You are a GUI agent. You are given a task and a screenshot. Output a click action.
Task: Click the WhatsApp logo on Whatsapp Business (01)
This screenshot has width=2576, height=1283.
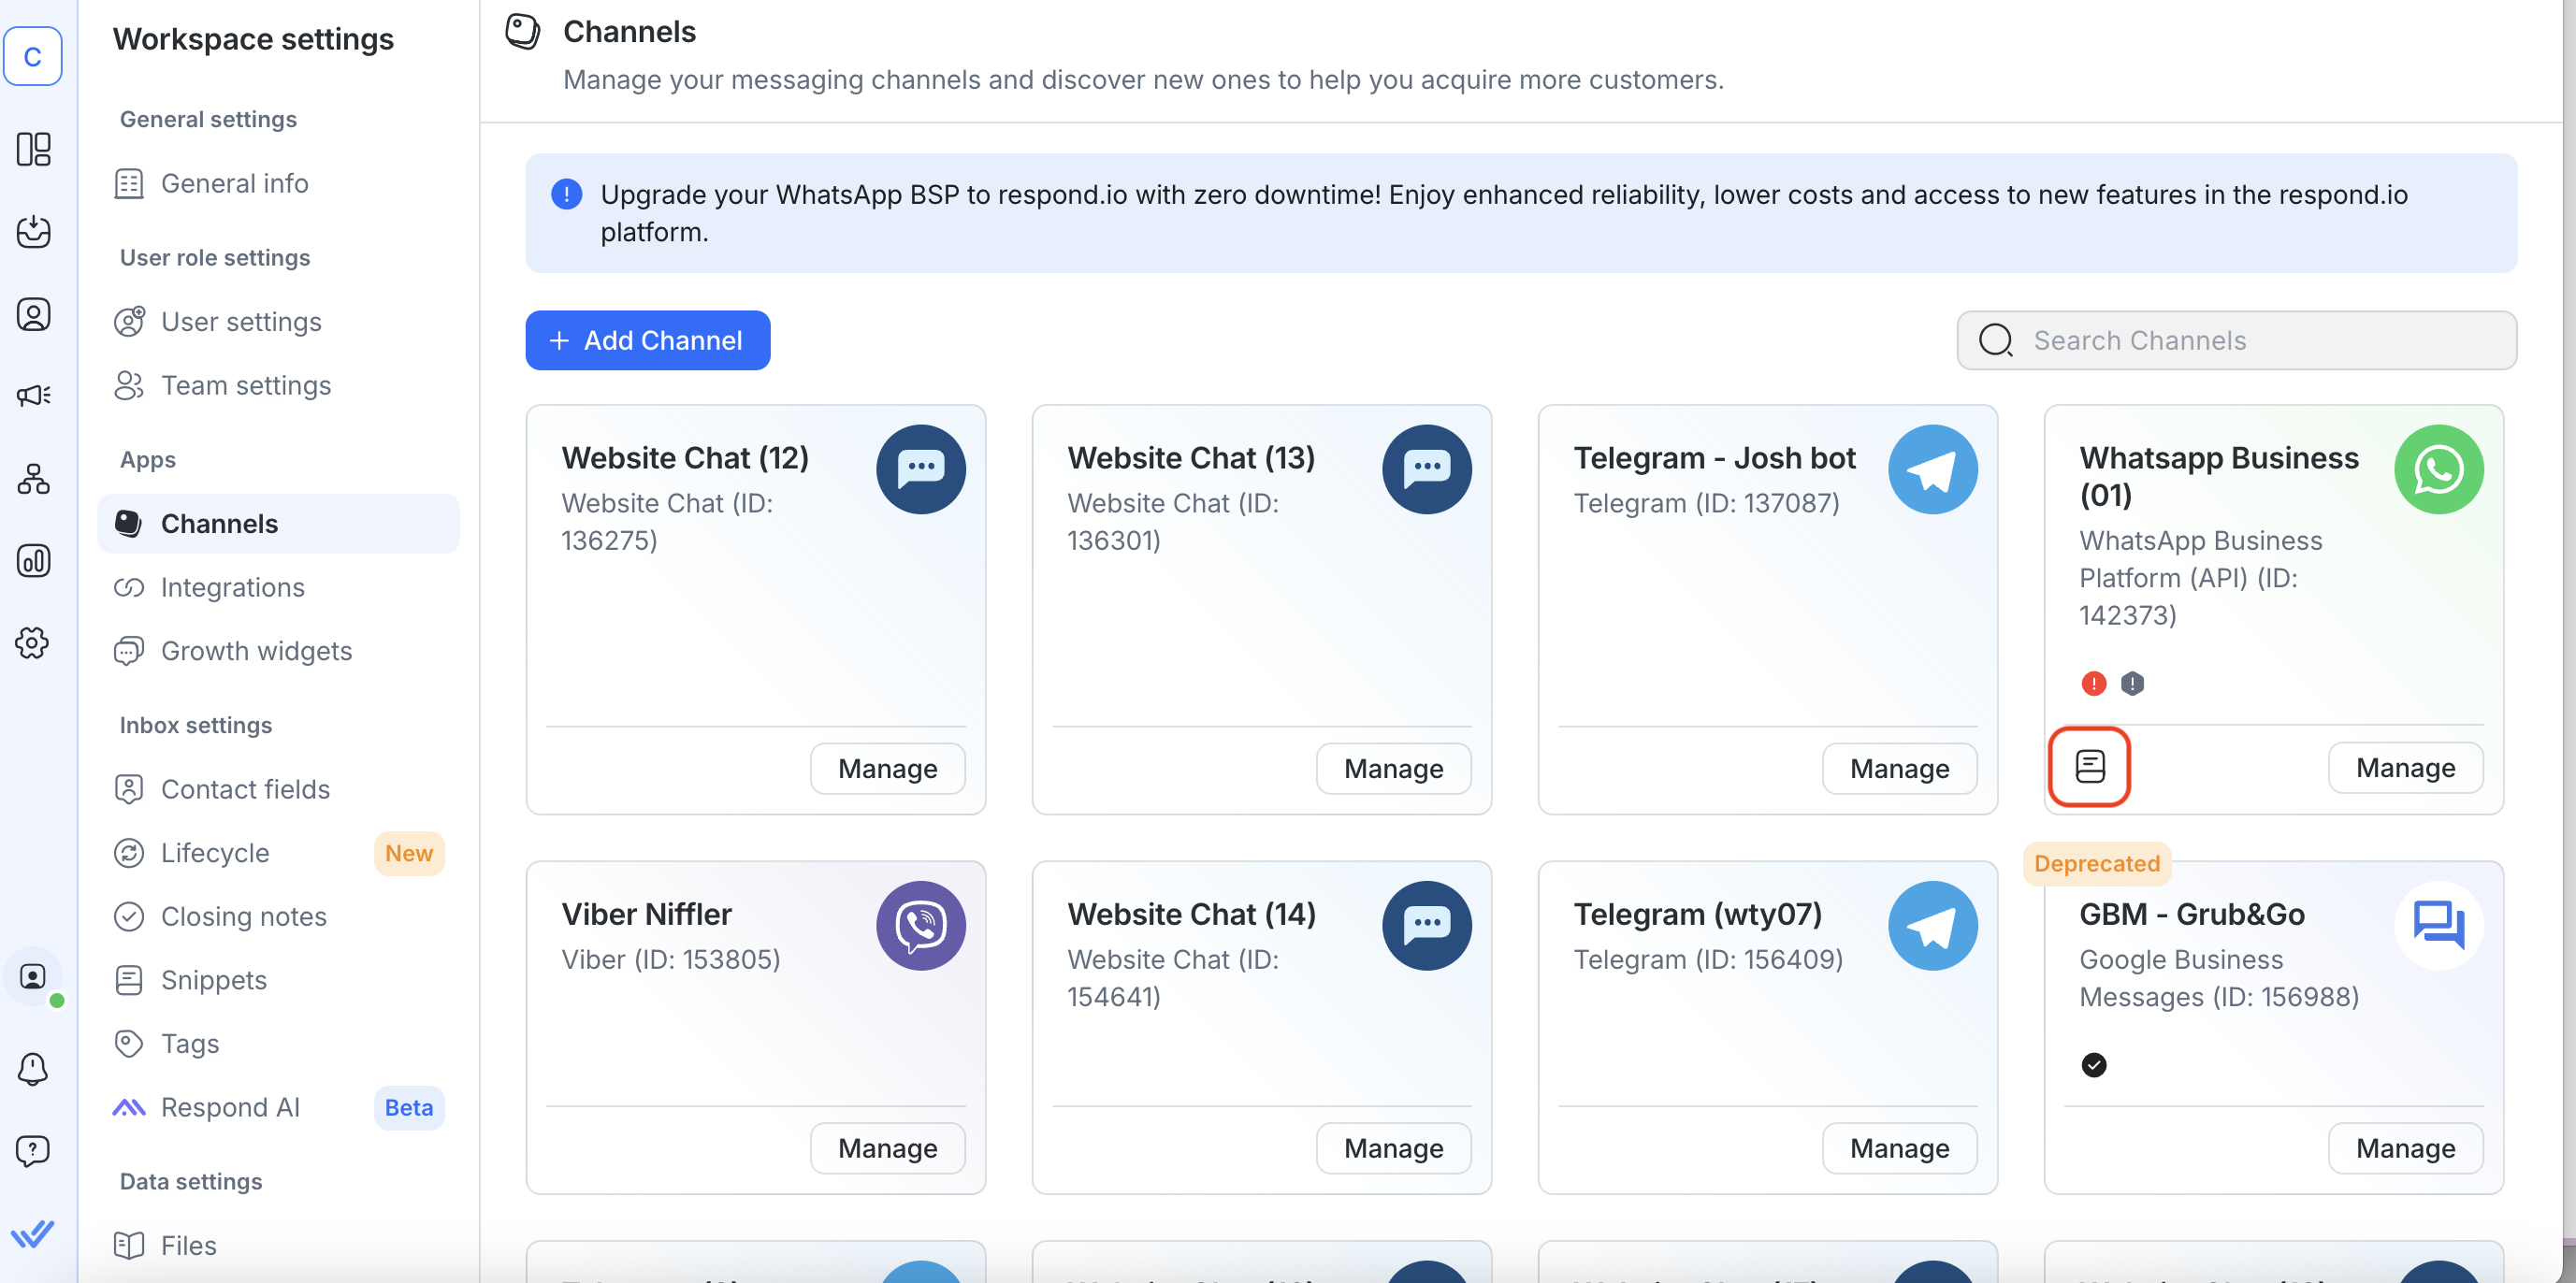(x=2439, y=469)
